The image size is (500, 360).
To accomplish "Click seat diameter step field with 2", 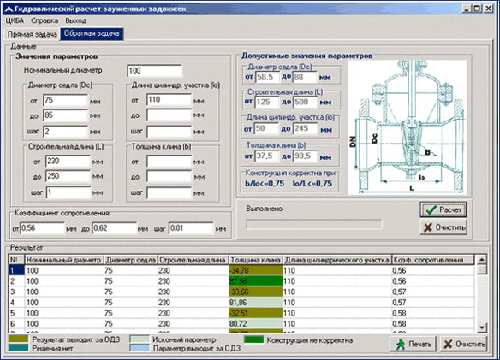I will tap(65, 131).
